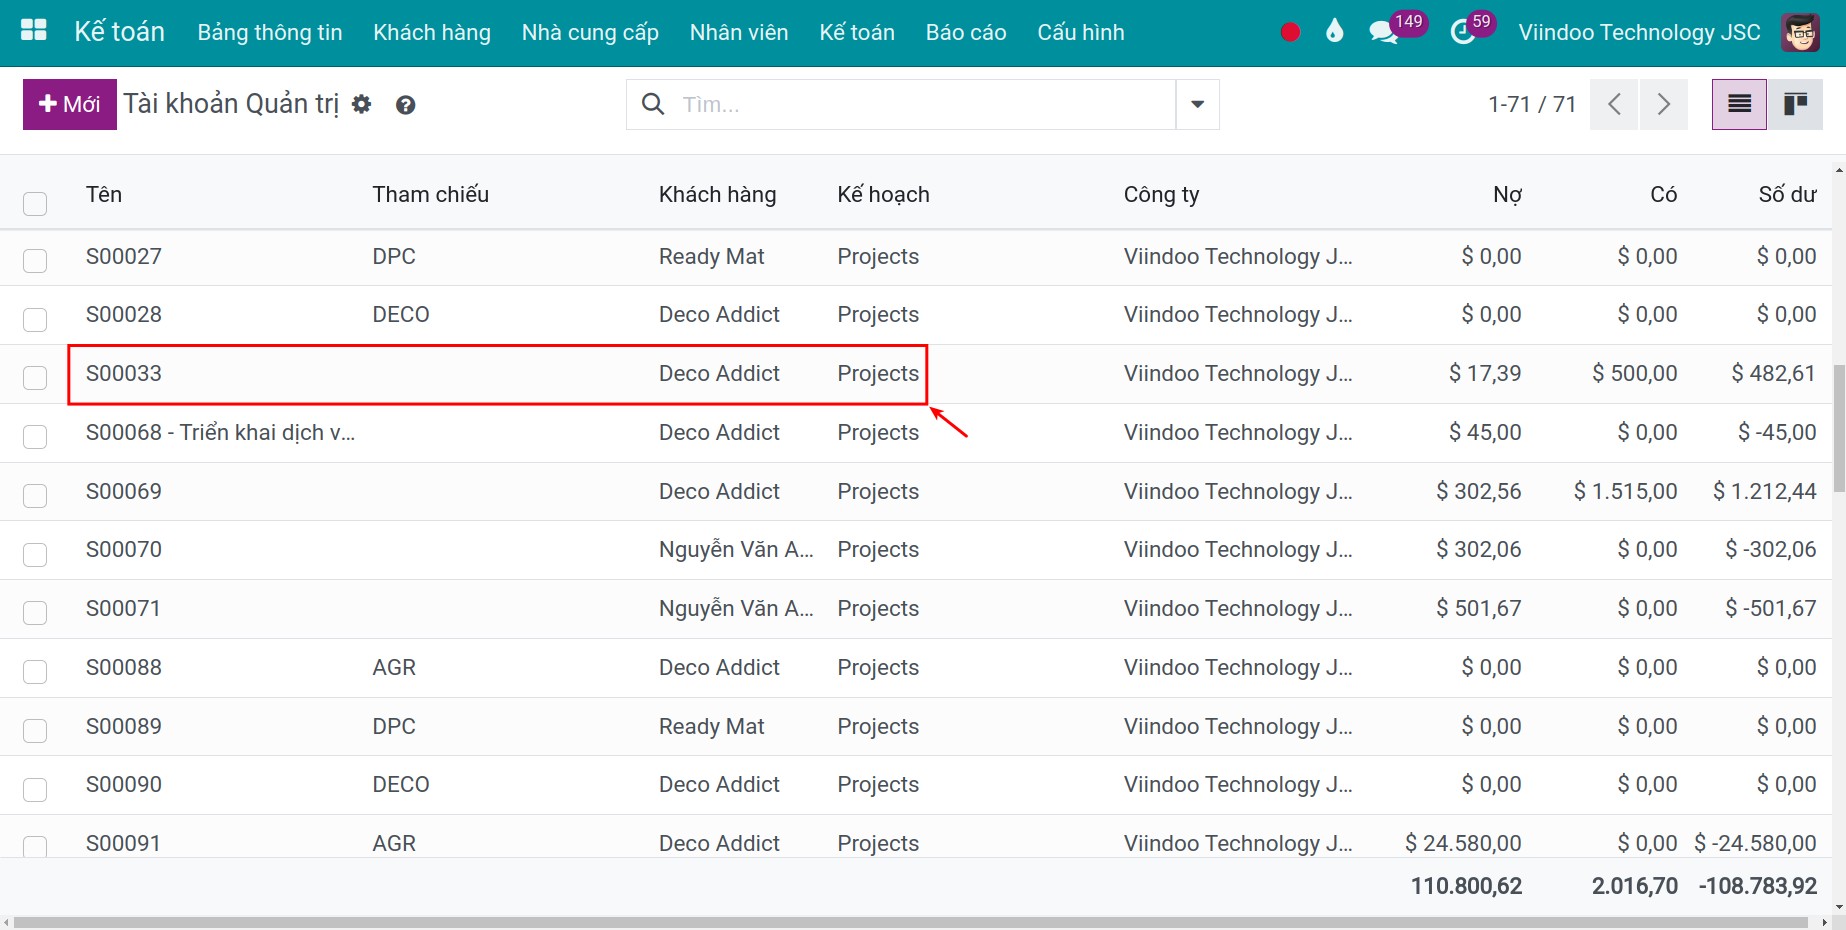Click the DPC reference in row S00089
The width and height of the screenshot is (1846, 930).
(x=394, y=726)
